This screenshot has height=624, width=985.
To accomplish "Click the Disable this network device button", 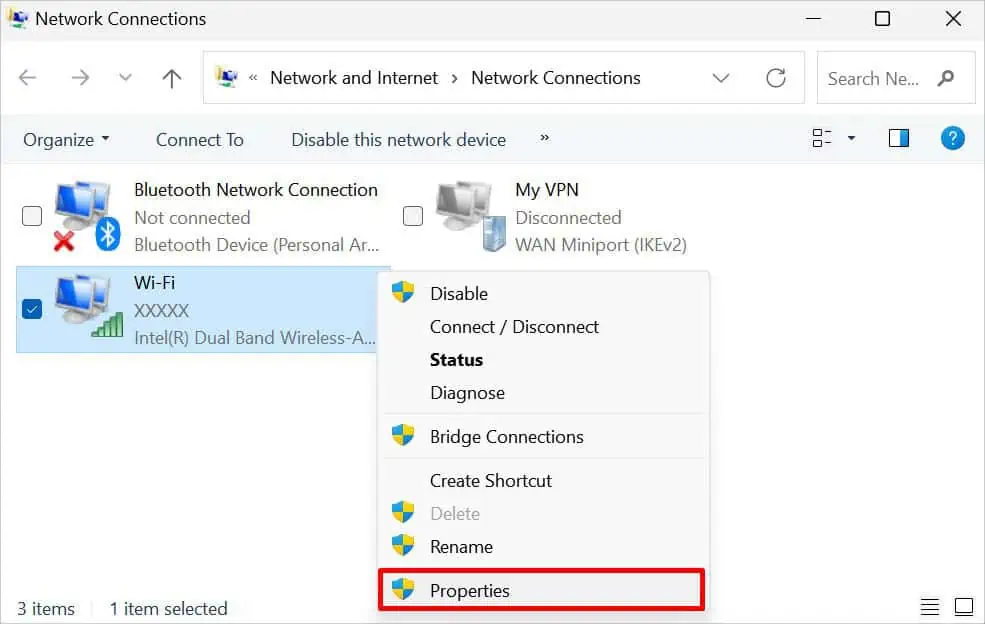I will pos(397,139).
